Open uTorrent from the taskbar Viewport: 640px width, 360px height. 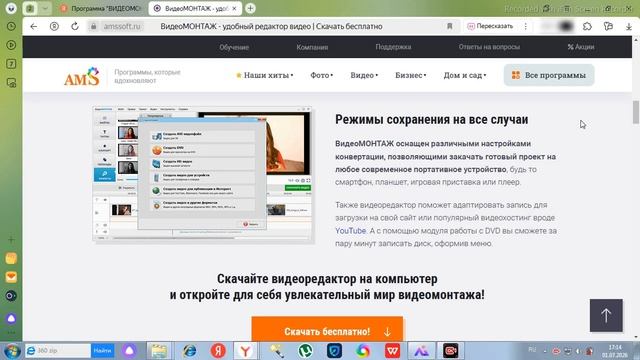pos(305,351)
